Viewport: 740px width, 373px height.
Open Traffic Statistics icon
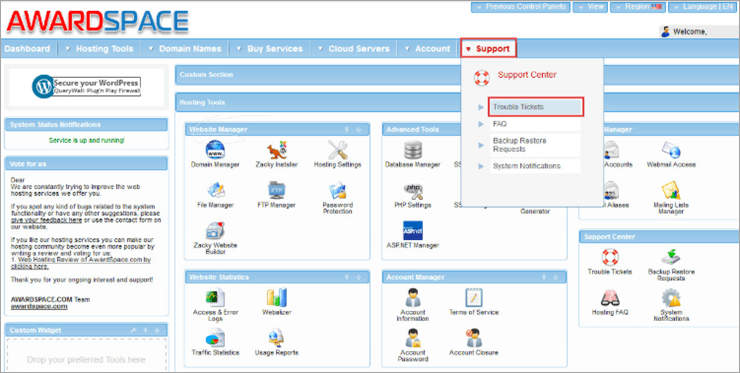215,338
